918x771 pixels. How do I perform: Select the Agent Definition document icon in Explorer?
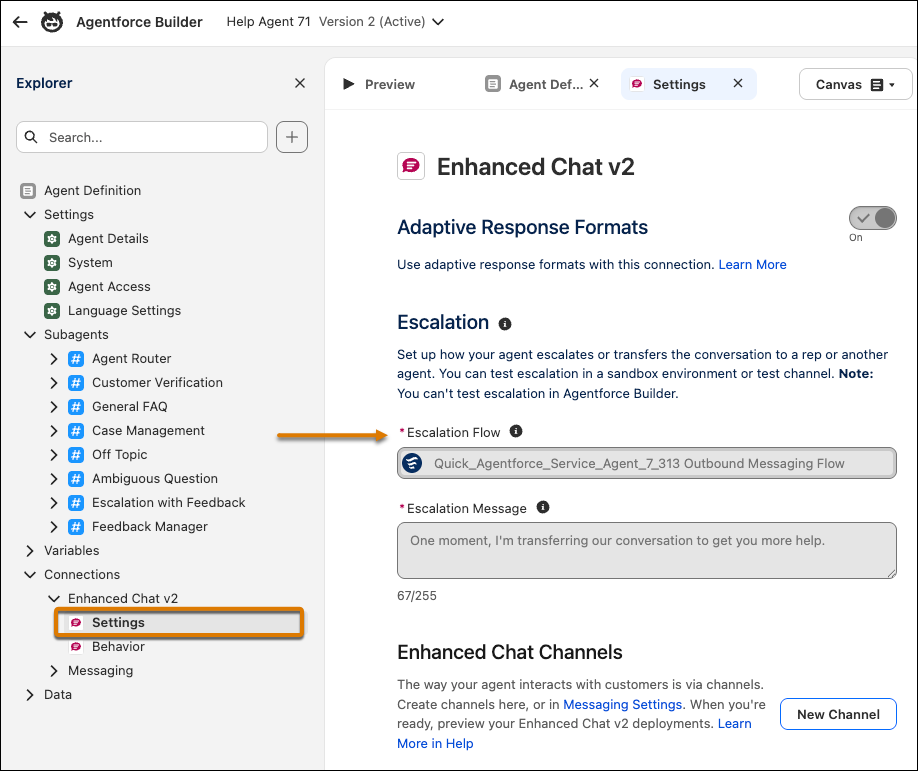pos(28,191)
